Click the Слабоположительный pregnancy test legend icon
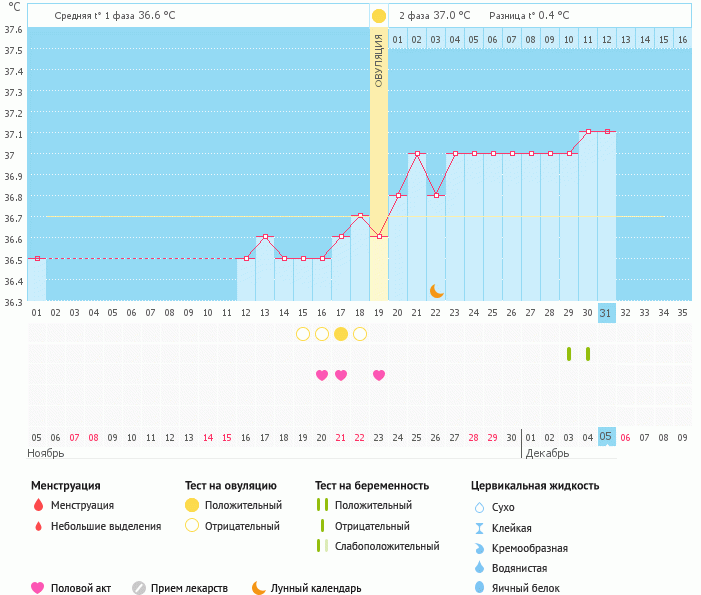 321,546
